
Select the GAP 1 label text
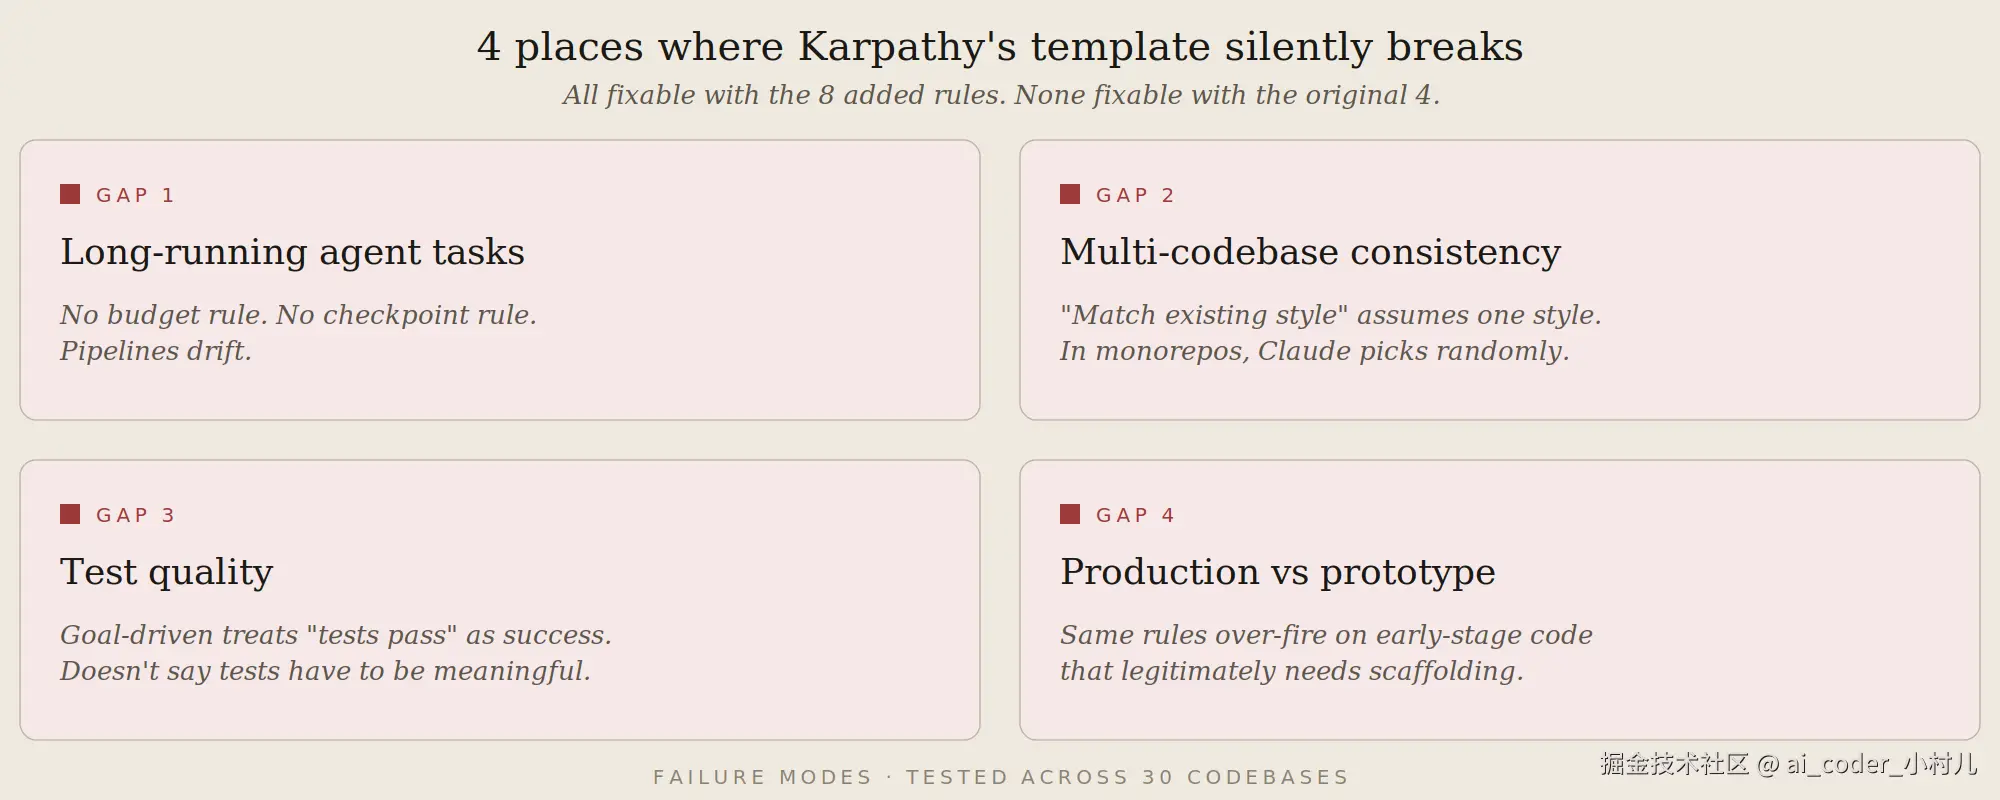(x=135, y=195)
